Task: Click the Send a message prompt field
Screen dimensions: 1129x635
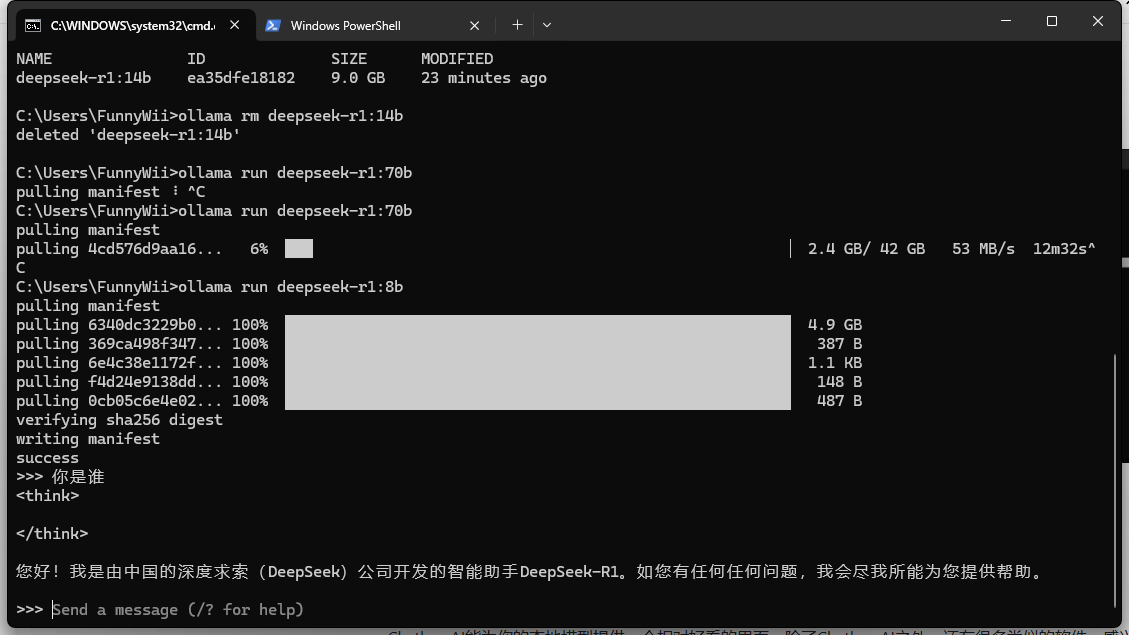Action: (178, 610)
